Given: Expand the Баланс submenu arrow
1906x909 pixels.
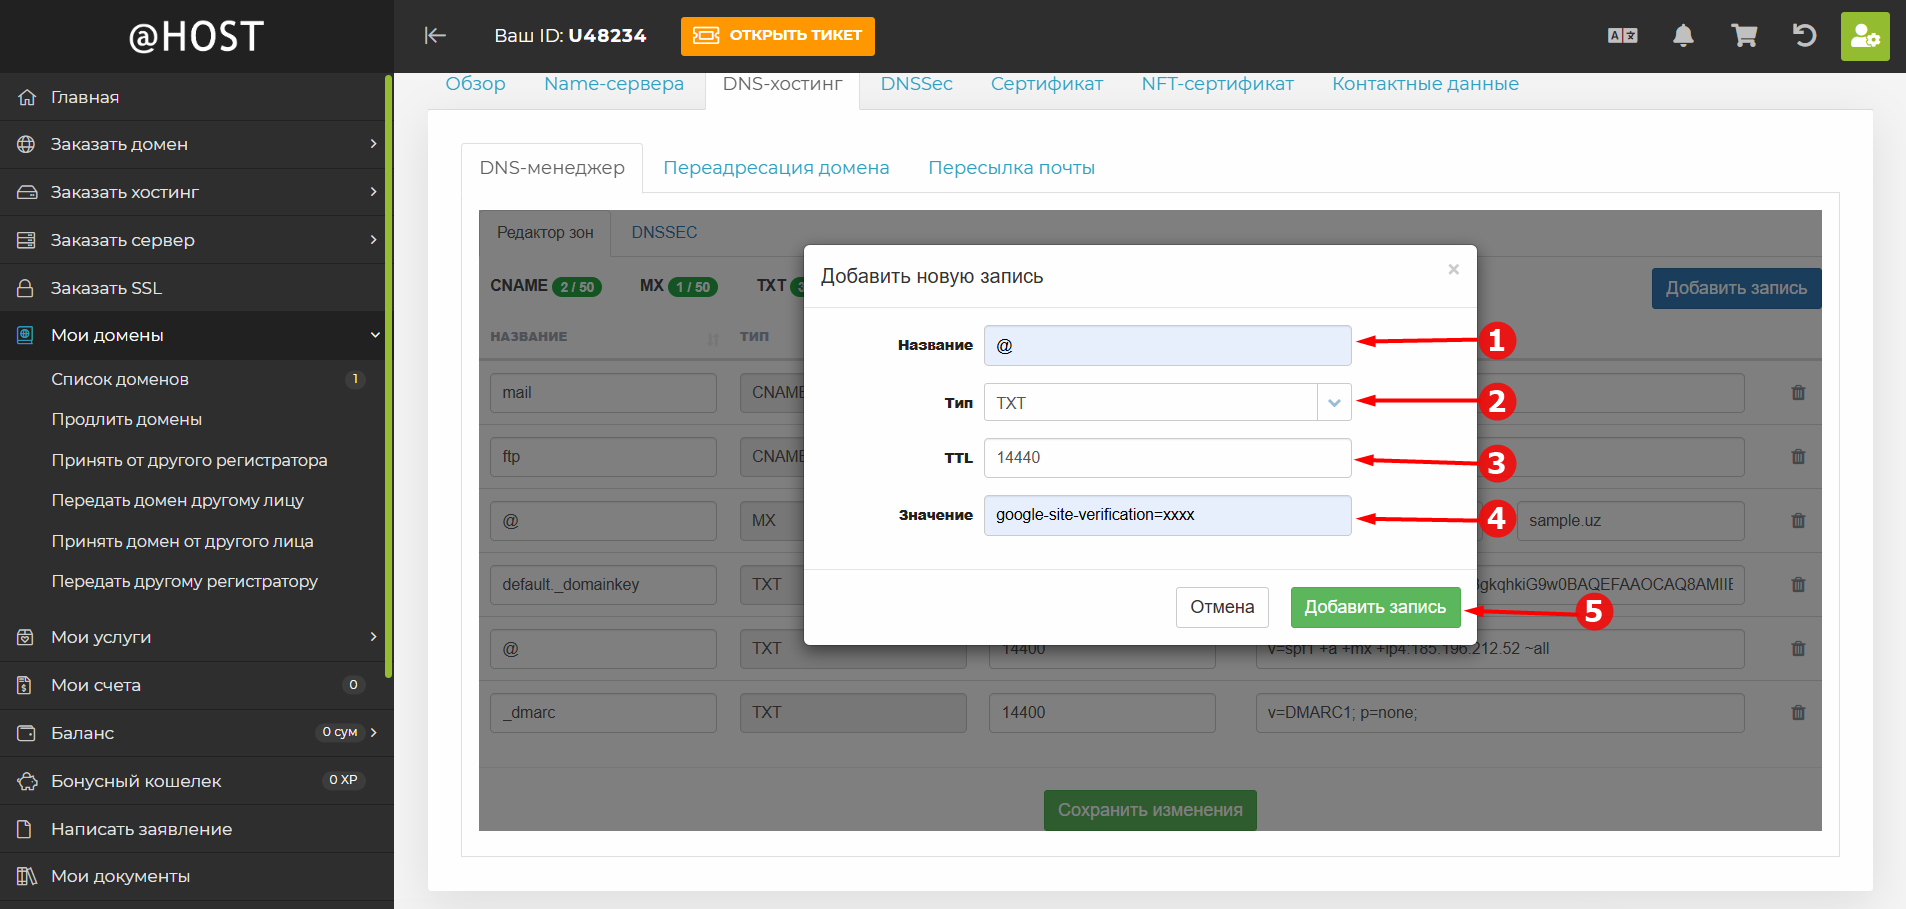Looking at the screenshot, I should coord(373,733).
